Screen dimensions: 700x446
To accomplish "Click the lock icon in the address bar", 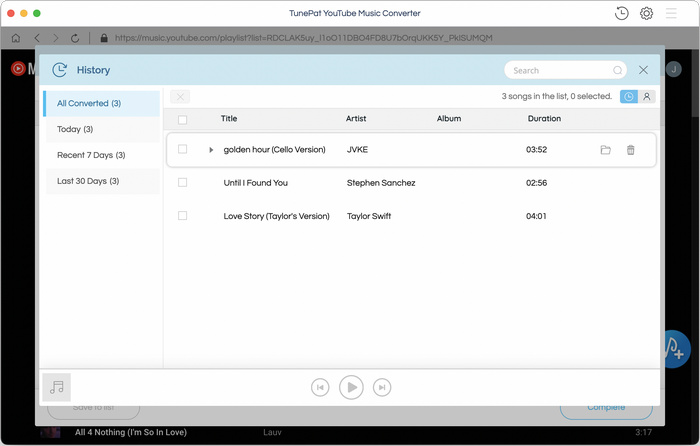I will click(104, 38).
